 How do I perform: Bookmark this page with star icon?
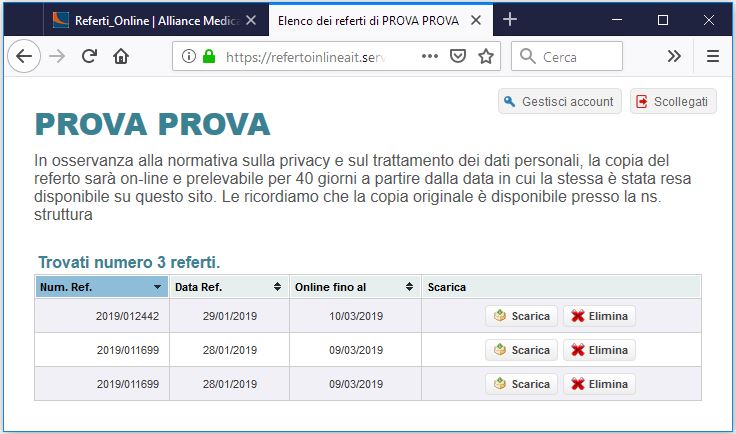486,56
